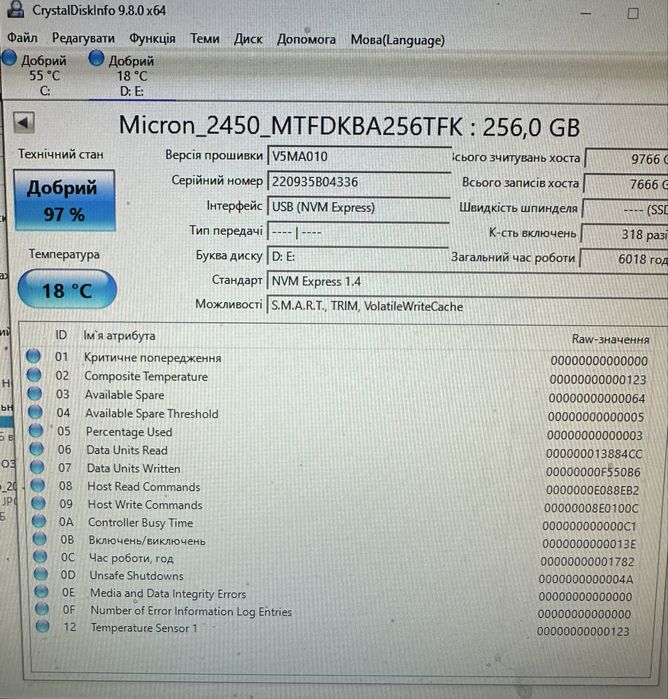
Task: Click status circle for Temperature Sensor 1
Action: (x=42, y=626)
